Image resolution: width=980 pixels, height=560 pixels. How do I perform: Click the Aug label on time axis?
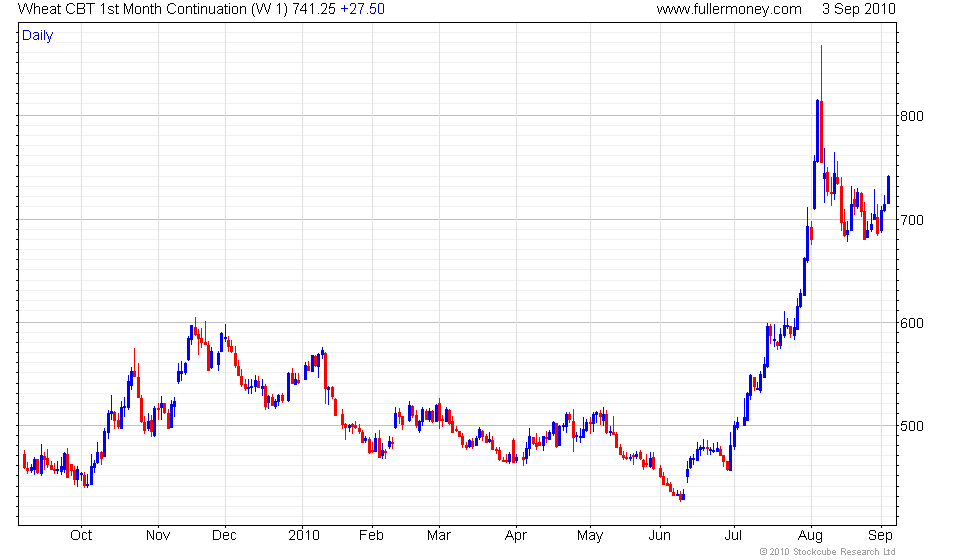[x=811, y=536]
